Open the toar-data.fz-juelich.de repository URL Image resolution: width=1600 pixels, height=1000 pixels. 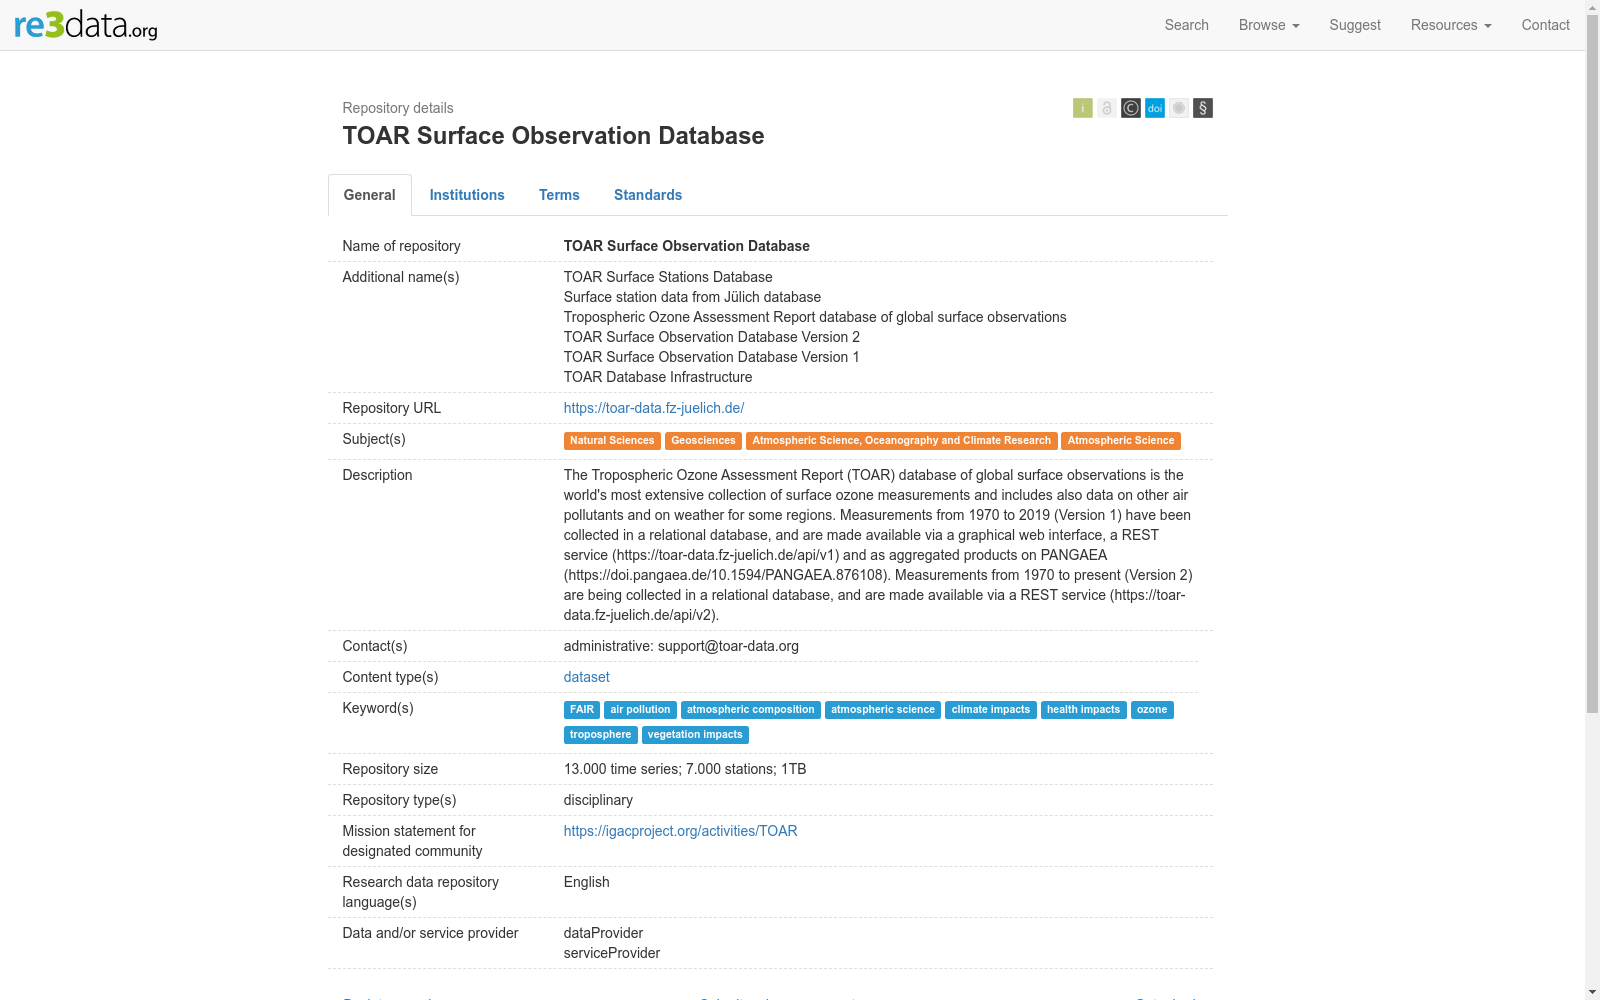pyautogui.click(x=654, y=408)
